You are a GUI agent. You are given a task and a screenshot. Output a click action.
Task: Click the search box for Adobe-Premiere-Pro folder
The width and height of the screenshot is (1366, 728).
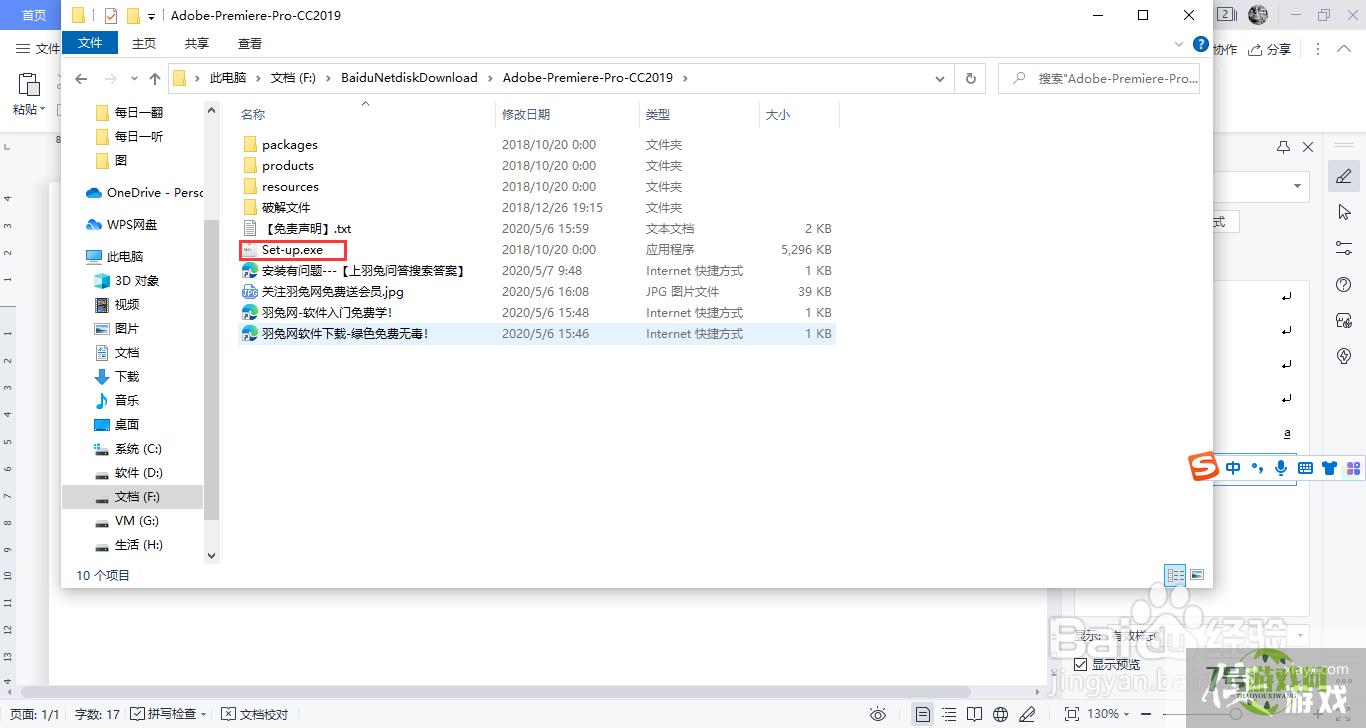click(x=1098, y=78)
